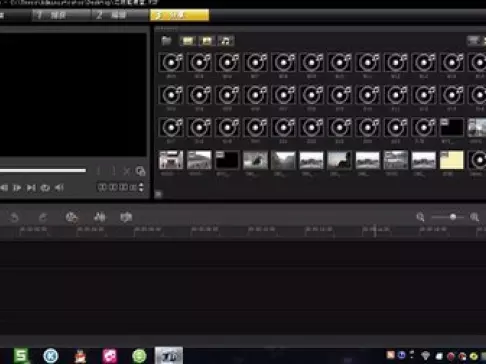The width and height of the screenshot is (486, 364).
Task: Toggle the show photos filter in library
Action: click(x=207, y=41)
